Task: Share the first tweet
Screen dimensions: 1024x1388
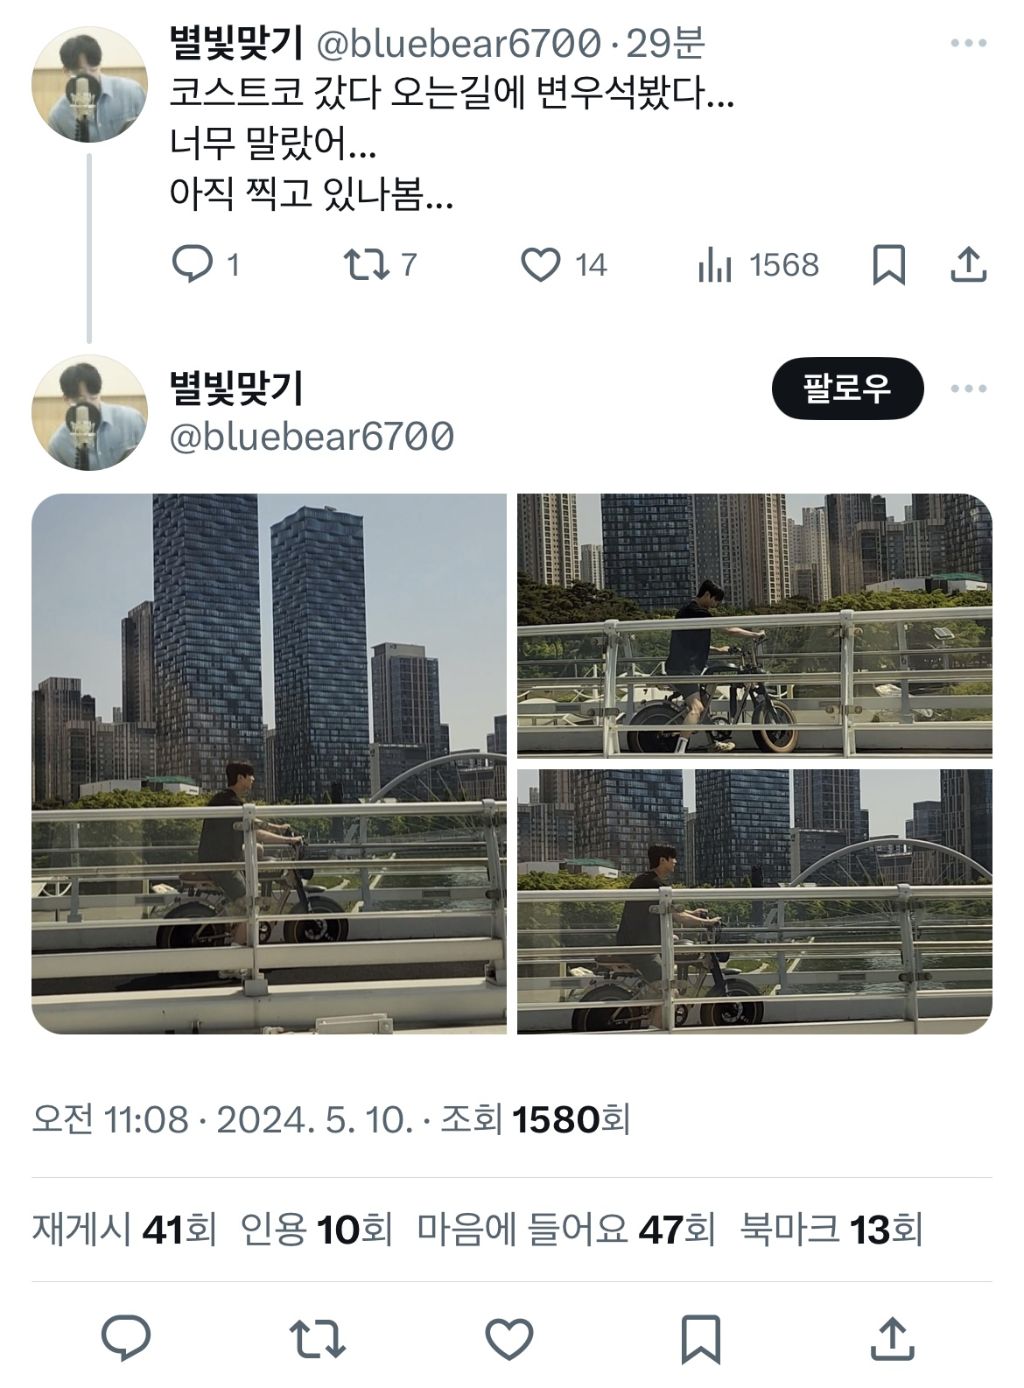Action: tap(968, 265)
